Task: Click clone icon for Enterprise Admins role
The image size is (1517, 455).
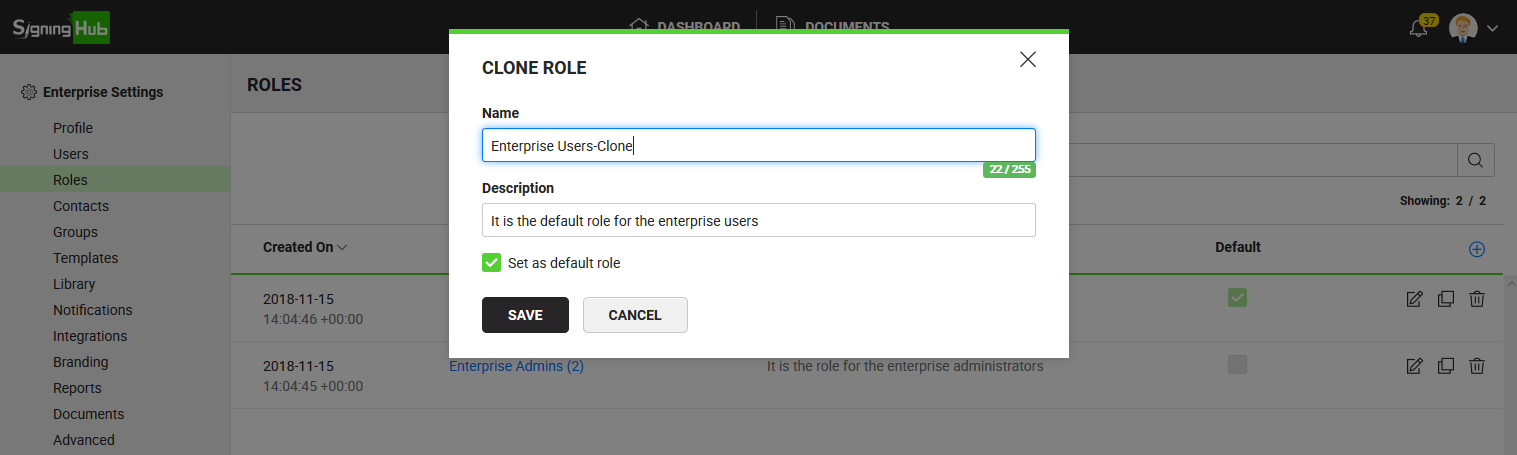Action: [x=1445, y=366]
